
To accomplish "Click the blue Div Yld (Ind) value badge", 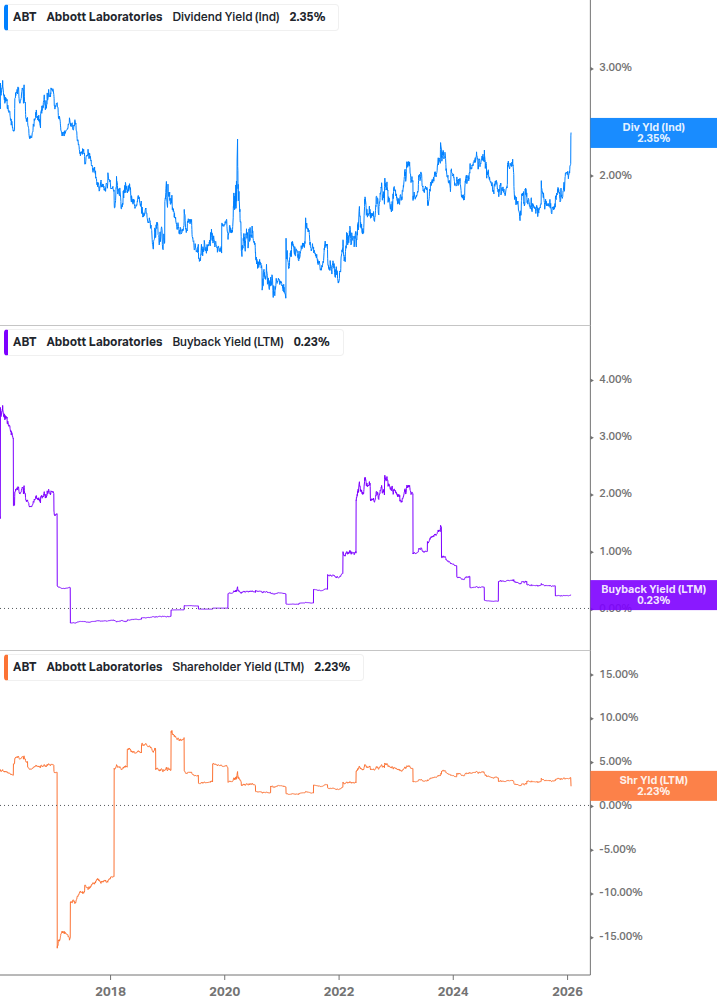I will click(x=654, y=132).
